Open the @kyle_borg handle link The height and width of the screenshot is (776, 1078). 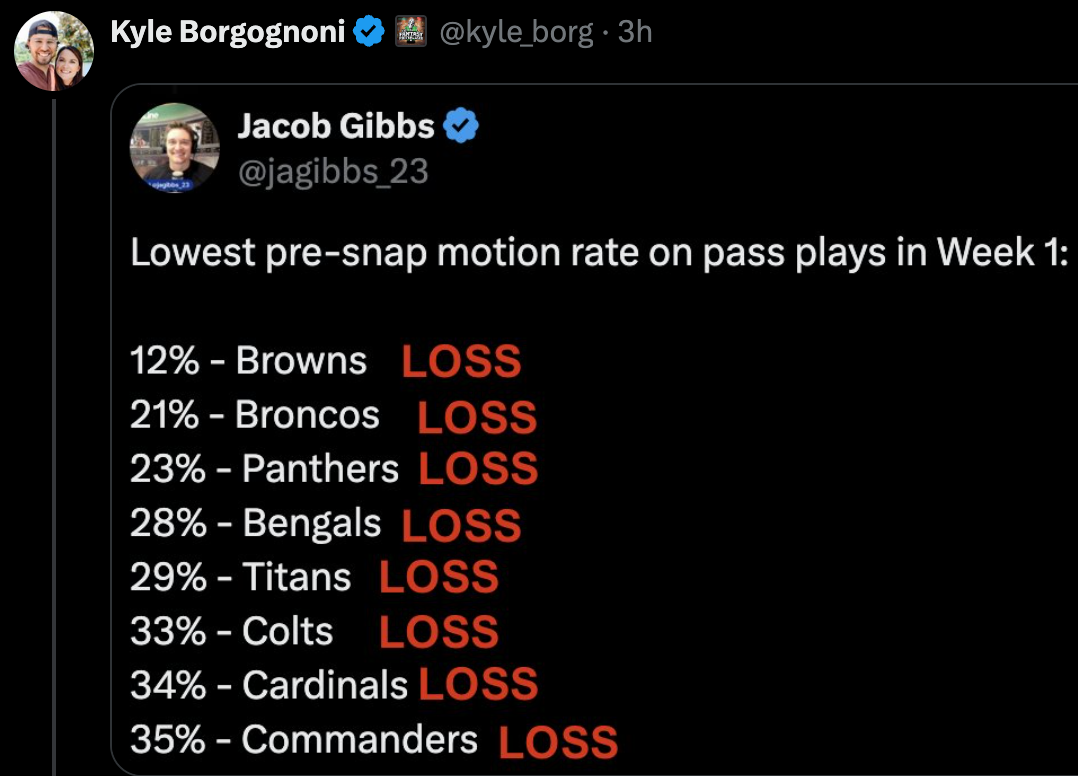516,32
